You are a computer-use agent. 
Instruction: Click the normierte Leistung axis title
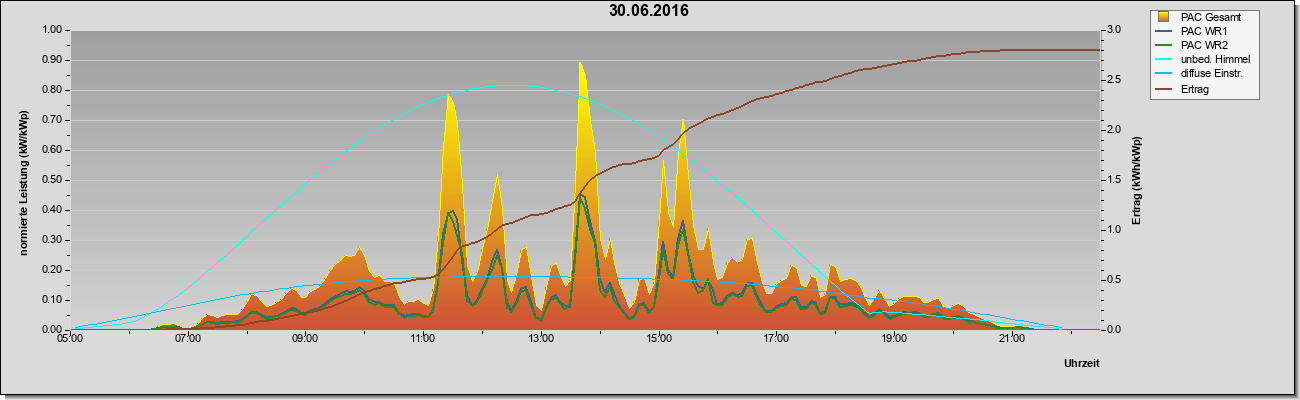23,180
